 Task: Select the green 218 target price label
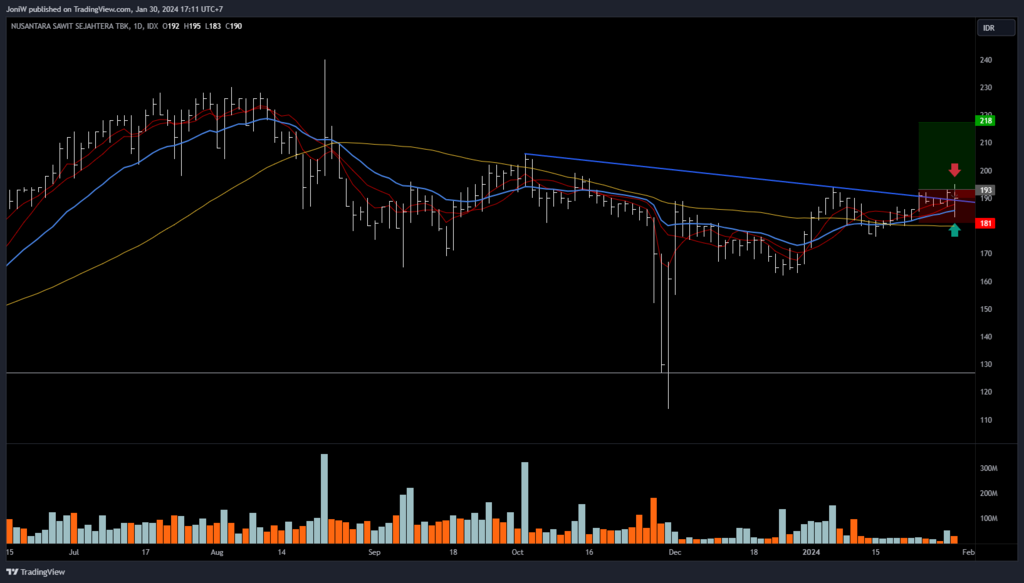pyautogui.click(x=985, y=121)
